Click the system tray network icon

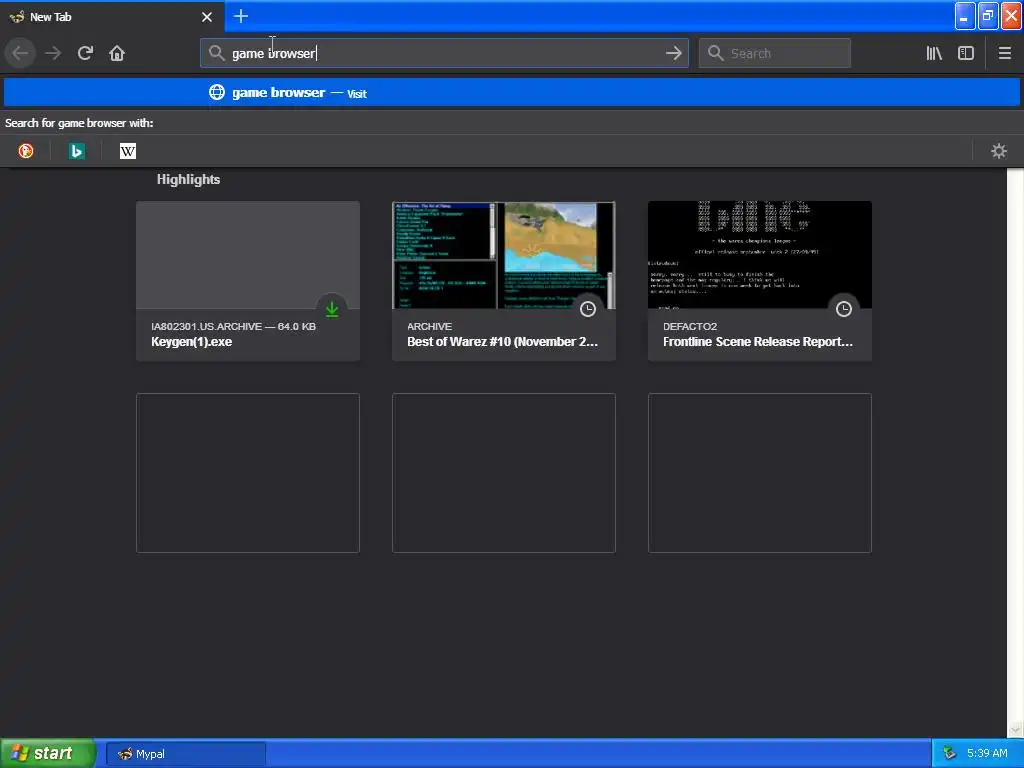click(950, 754)
